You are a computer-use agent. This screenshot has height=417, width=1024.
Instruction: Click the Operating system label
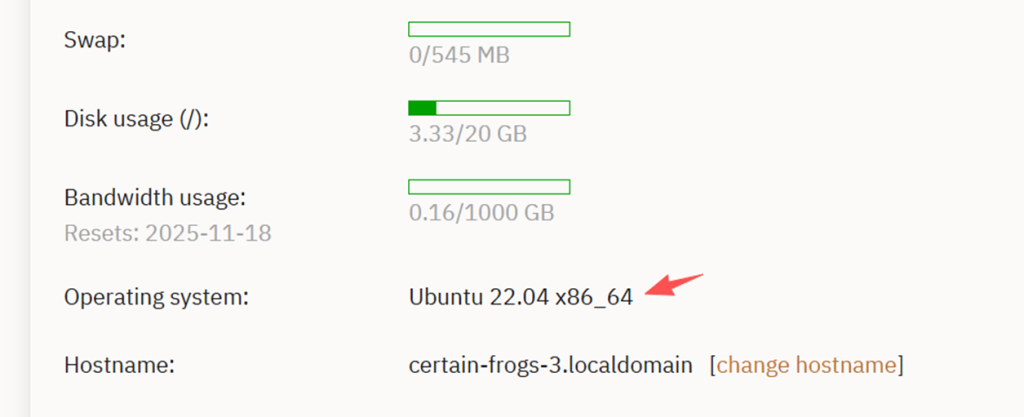(x=156, y=297)
